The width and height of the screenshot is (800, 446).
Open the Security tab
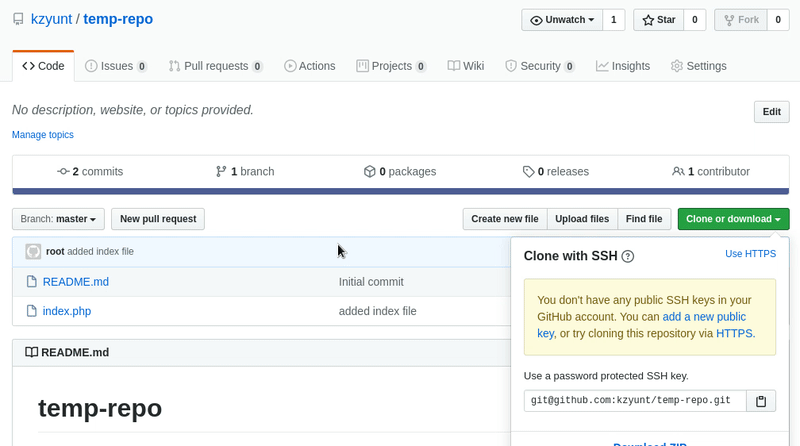click(x=540, y=66)
